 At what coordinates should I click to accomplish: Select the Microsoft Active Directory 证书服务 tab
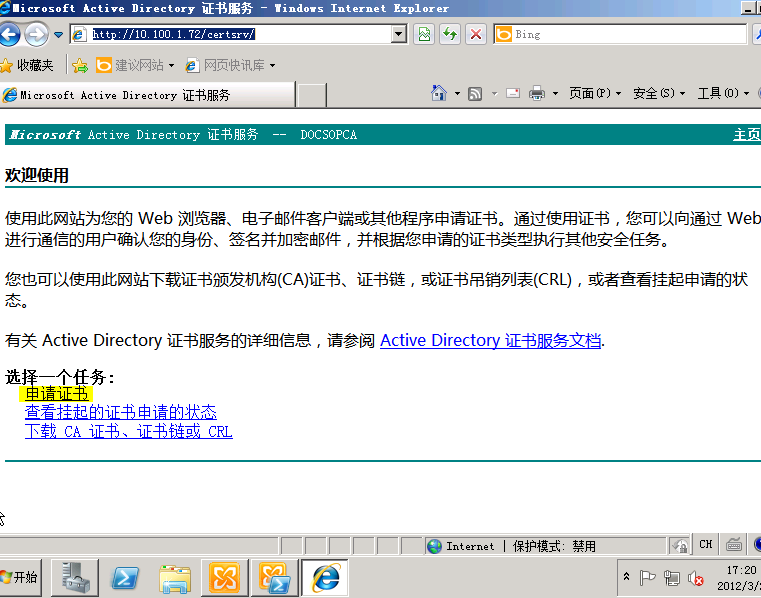(x=147, y=95)
